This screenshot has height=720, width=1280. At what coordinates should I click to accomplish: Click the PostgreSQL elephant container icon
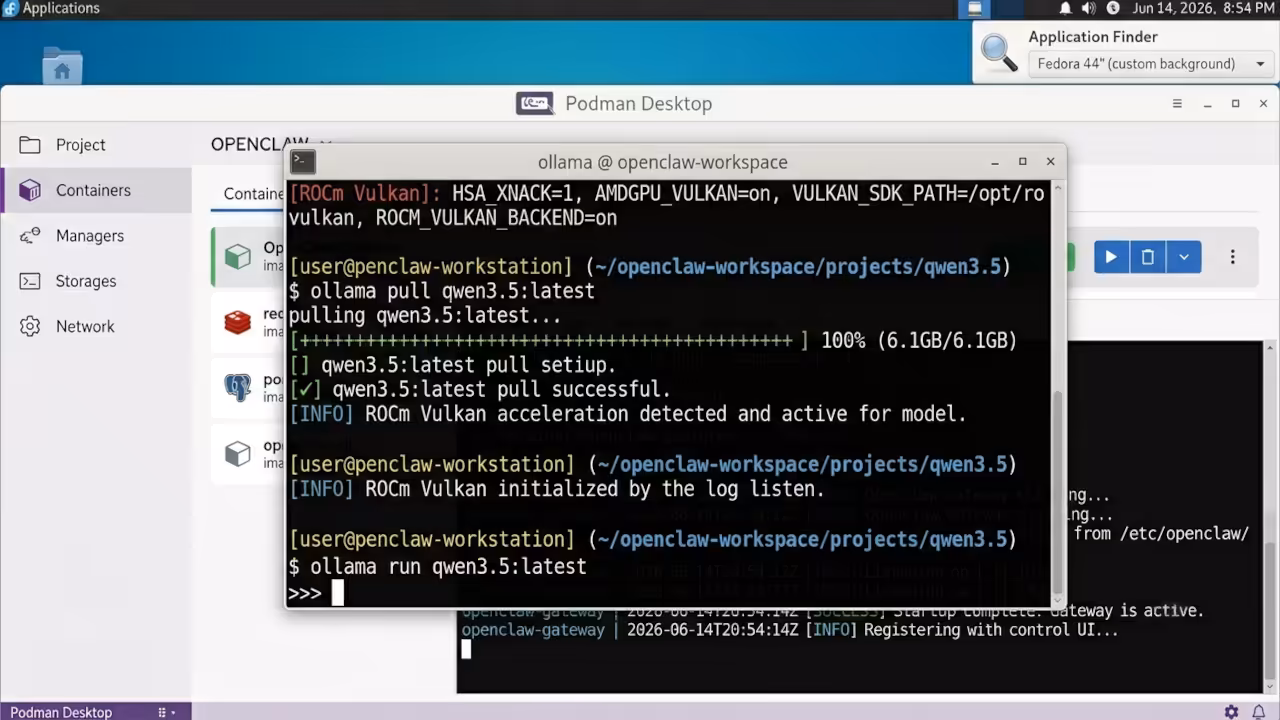click(x=238, y=387)
